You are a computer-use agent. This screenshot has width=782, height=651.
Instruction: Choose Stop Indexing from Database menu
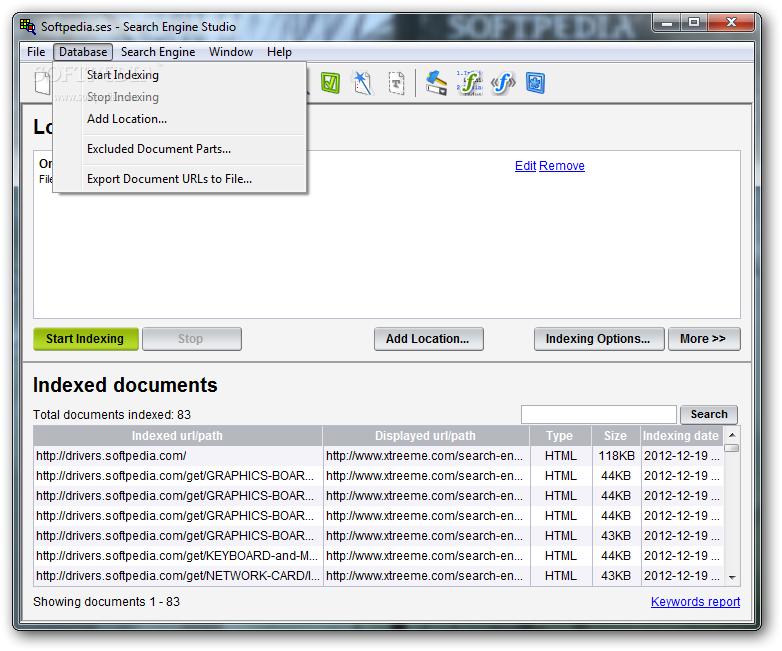click(180, 97)
